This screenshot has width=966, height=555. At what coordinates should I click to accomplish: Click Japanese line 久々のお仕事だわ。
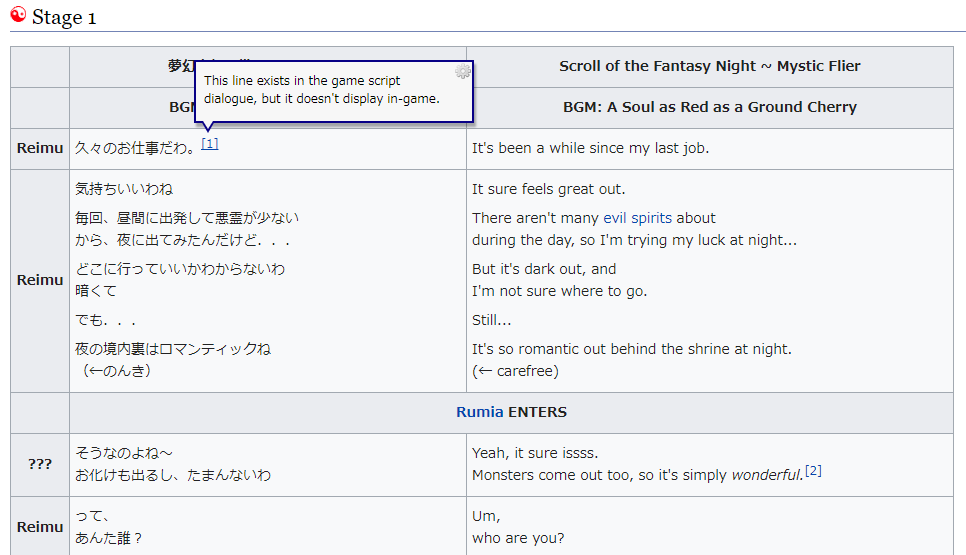click(136, 148)
